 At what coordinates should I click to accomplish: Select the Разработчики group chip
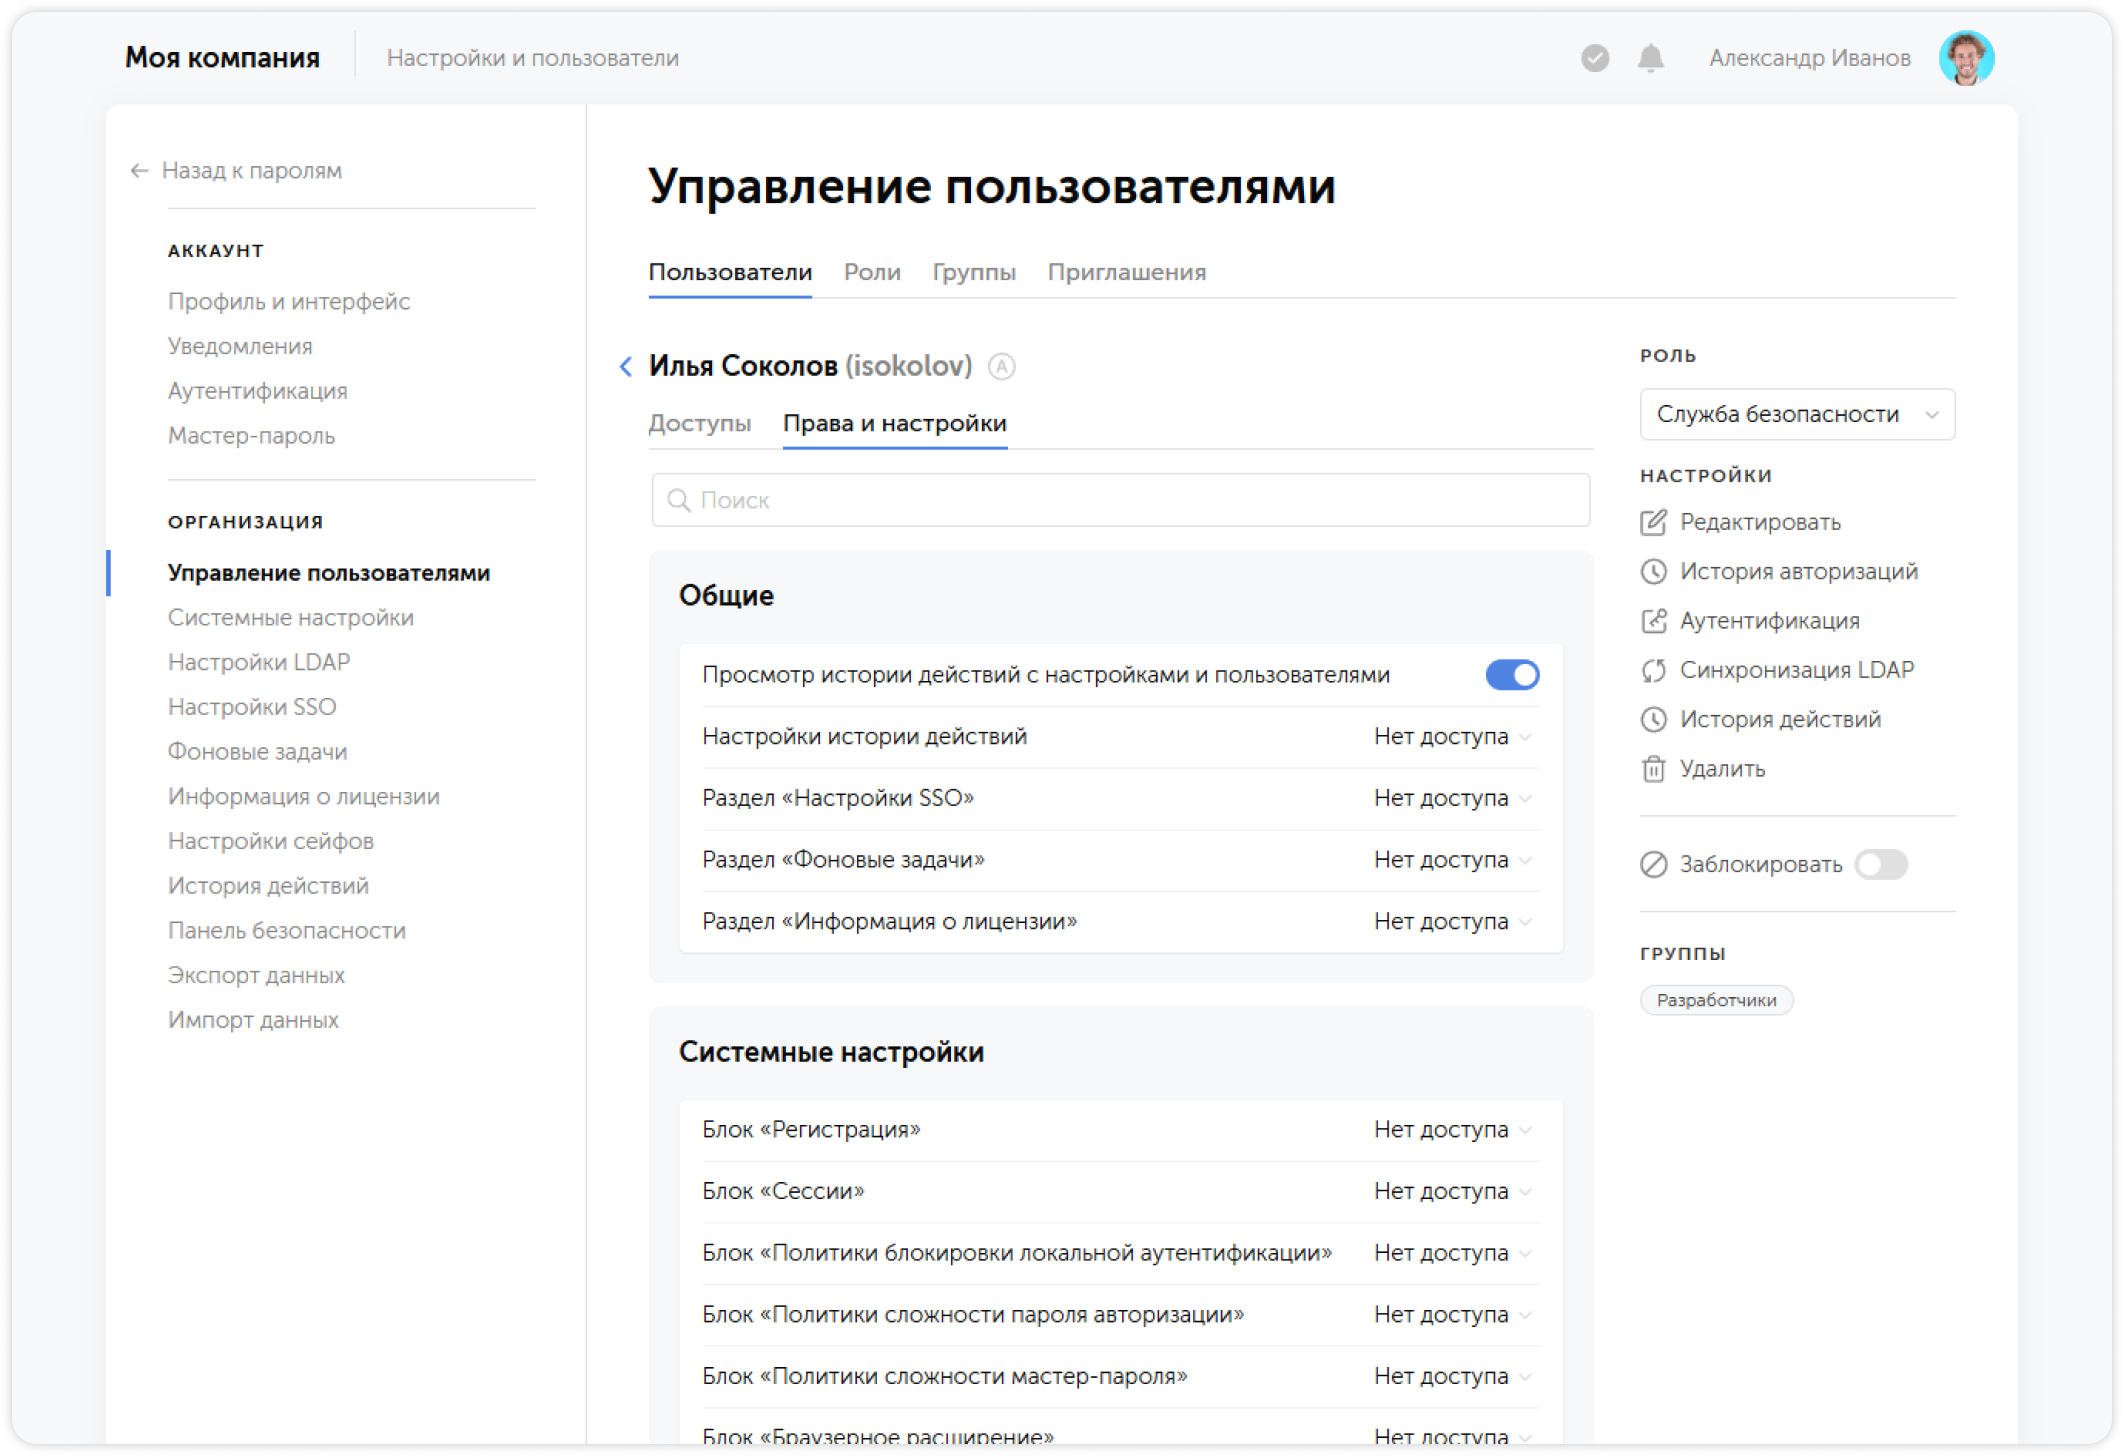1716,1000
